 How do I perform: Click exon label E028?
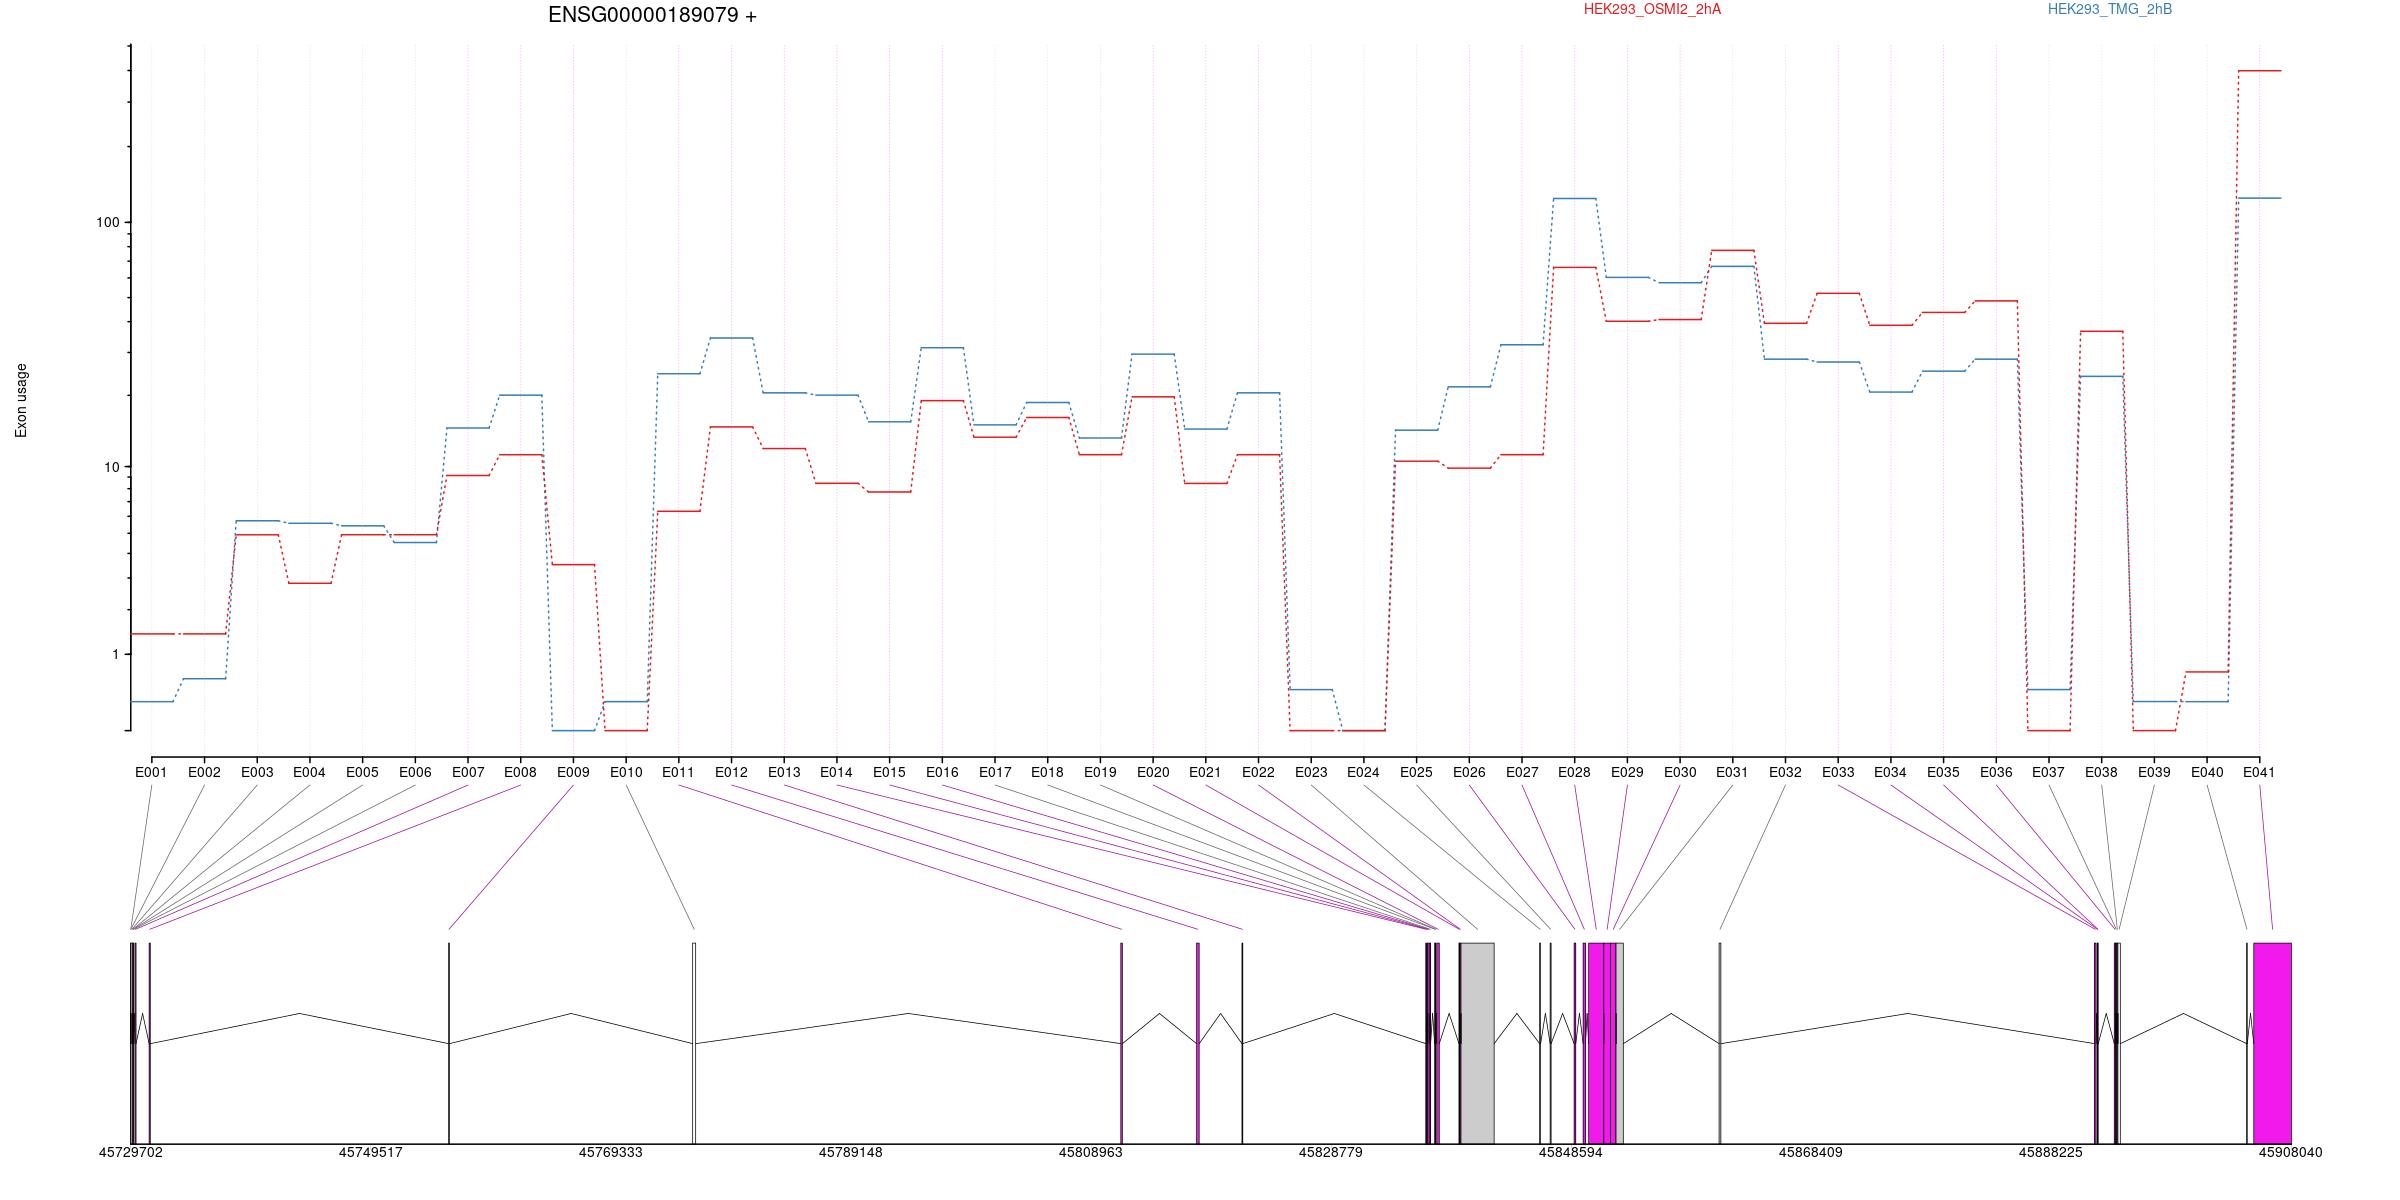click(1574, 772)
